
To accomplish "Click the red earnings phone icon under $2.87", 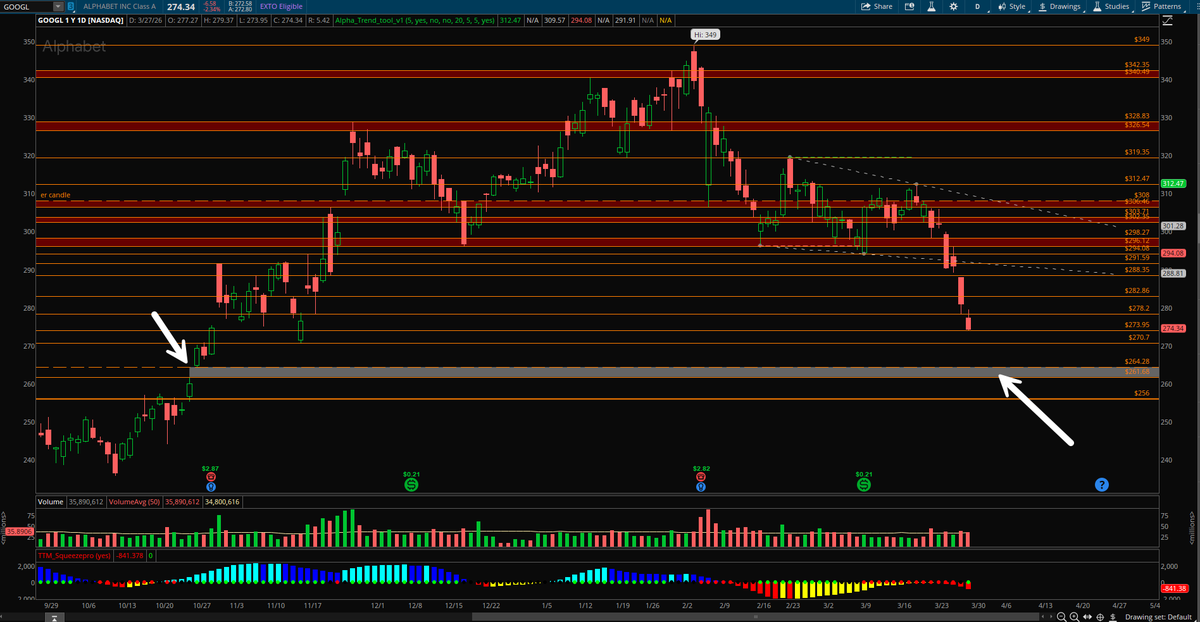I will point(210,477).
